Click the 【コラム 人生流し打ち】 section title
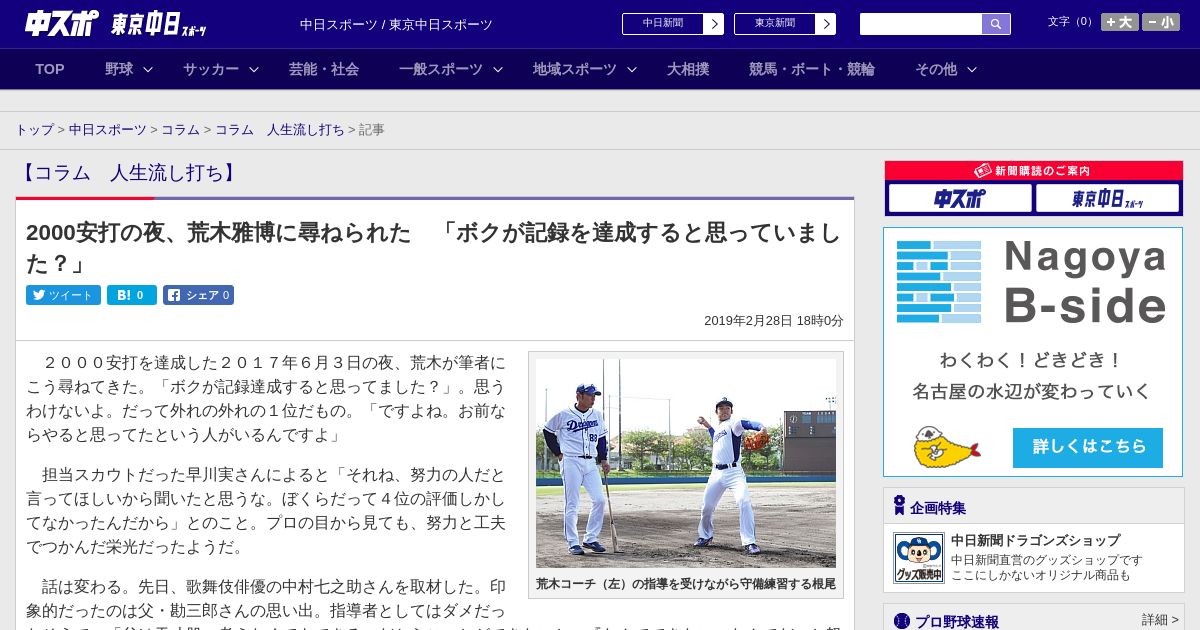Screen dimensions: 1200x630 click(129, 173)
